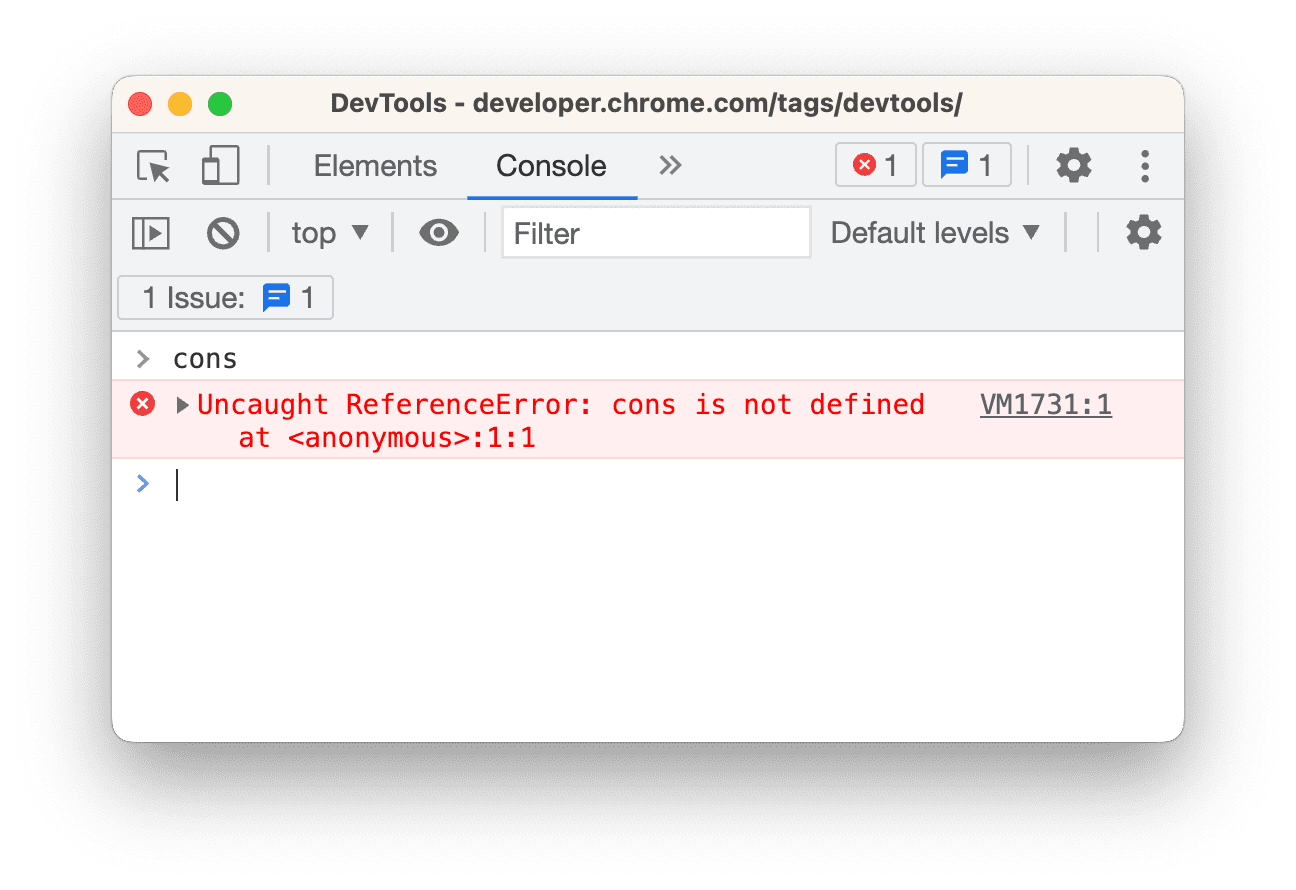
Task: Click the blue issues count badge
Action: tap(966, 166)
